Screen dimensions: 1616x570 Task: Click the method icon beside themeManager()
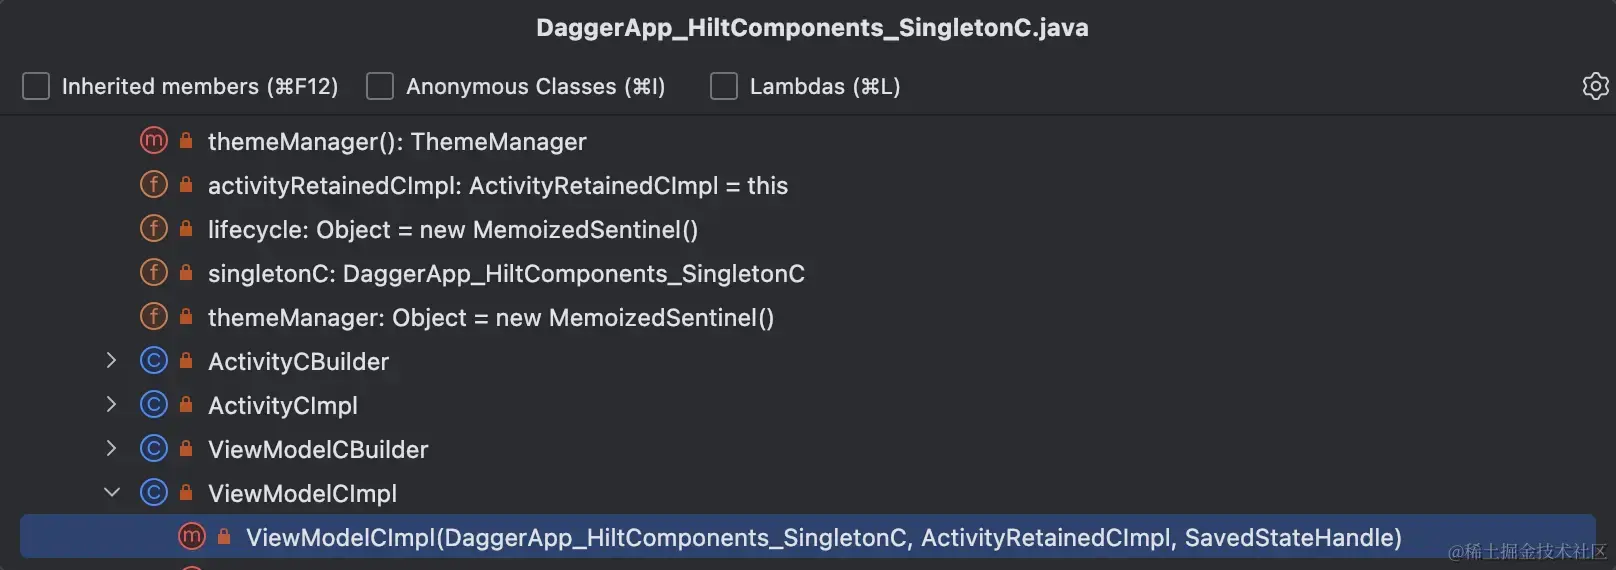coord(153,141)
